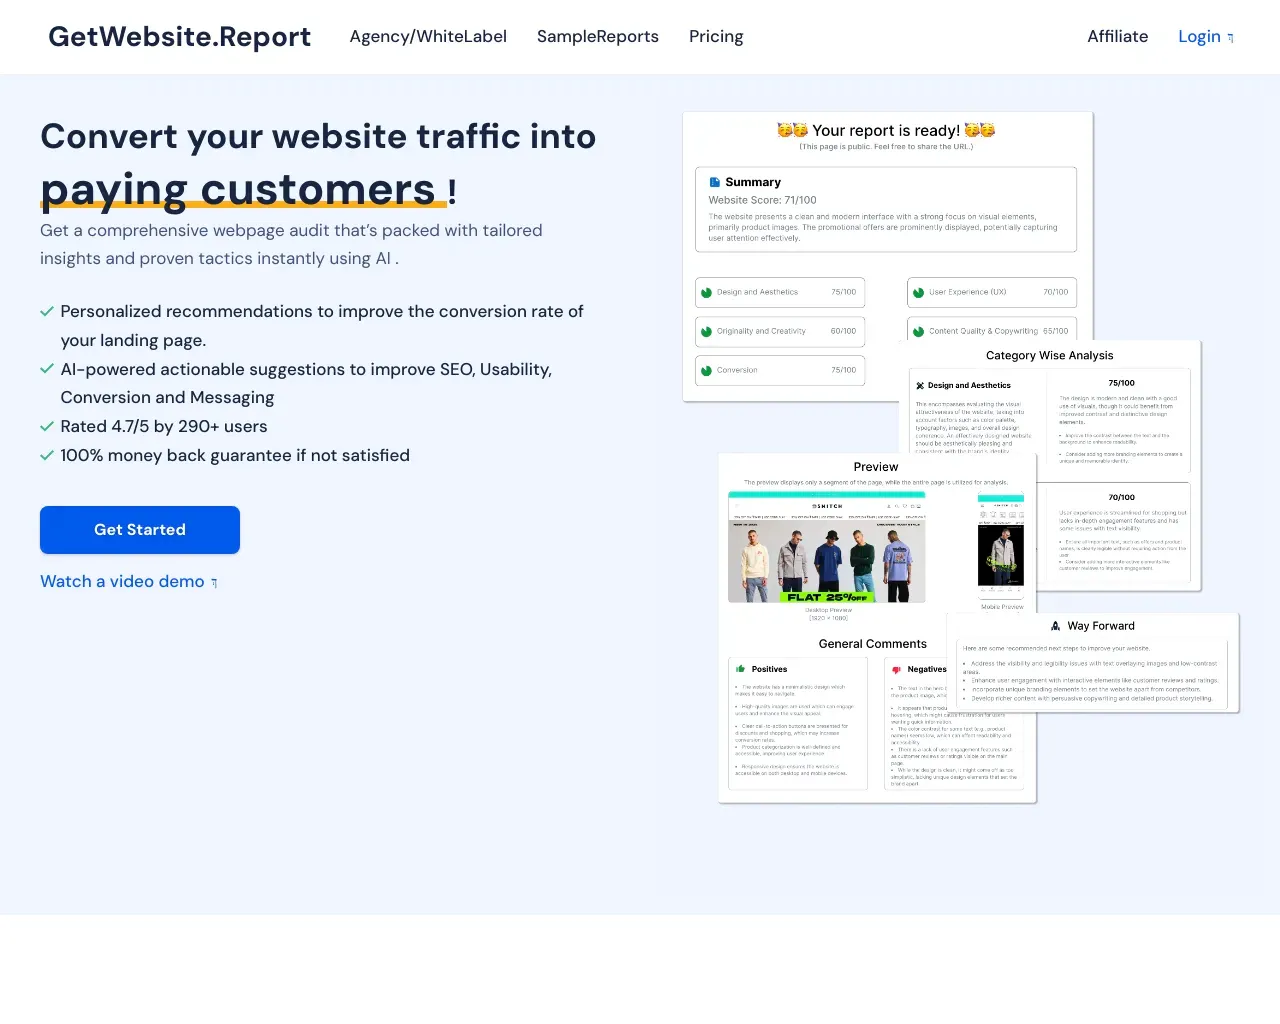The width and height of the screenshot is (1280, 1024).
Task: Click "Your report is ready!" heading
Action: (886, 130)
